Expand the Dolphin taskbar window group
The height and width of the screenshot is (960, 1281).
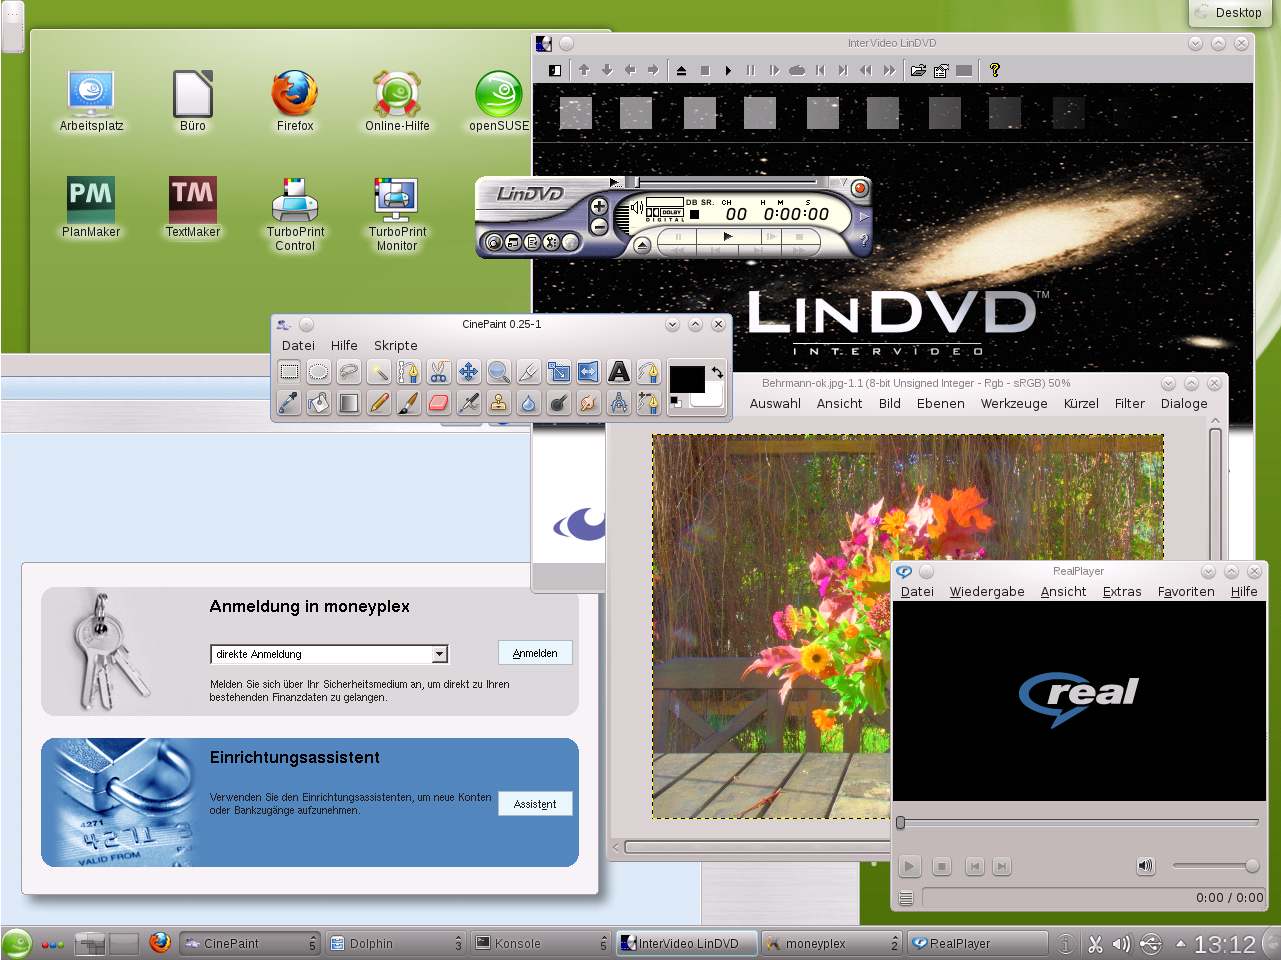click(458, 943)
